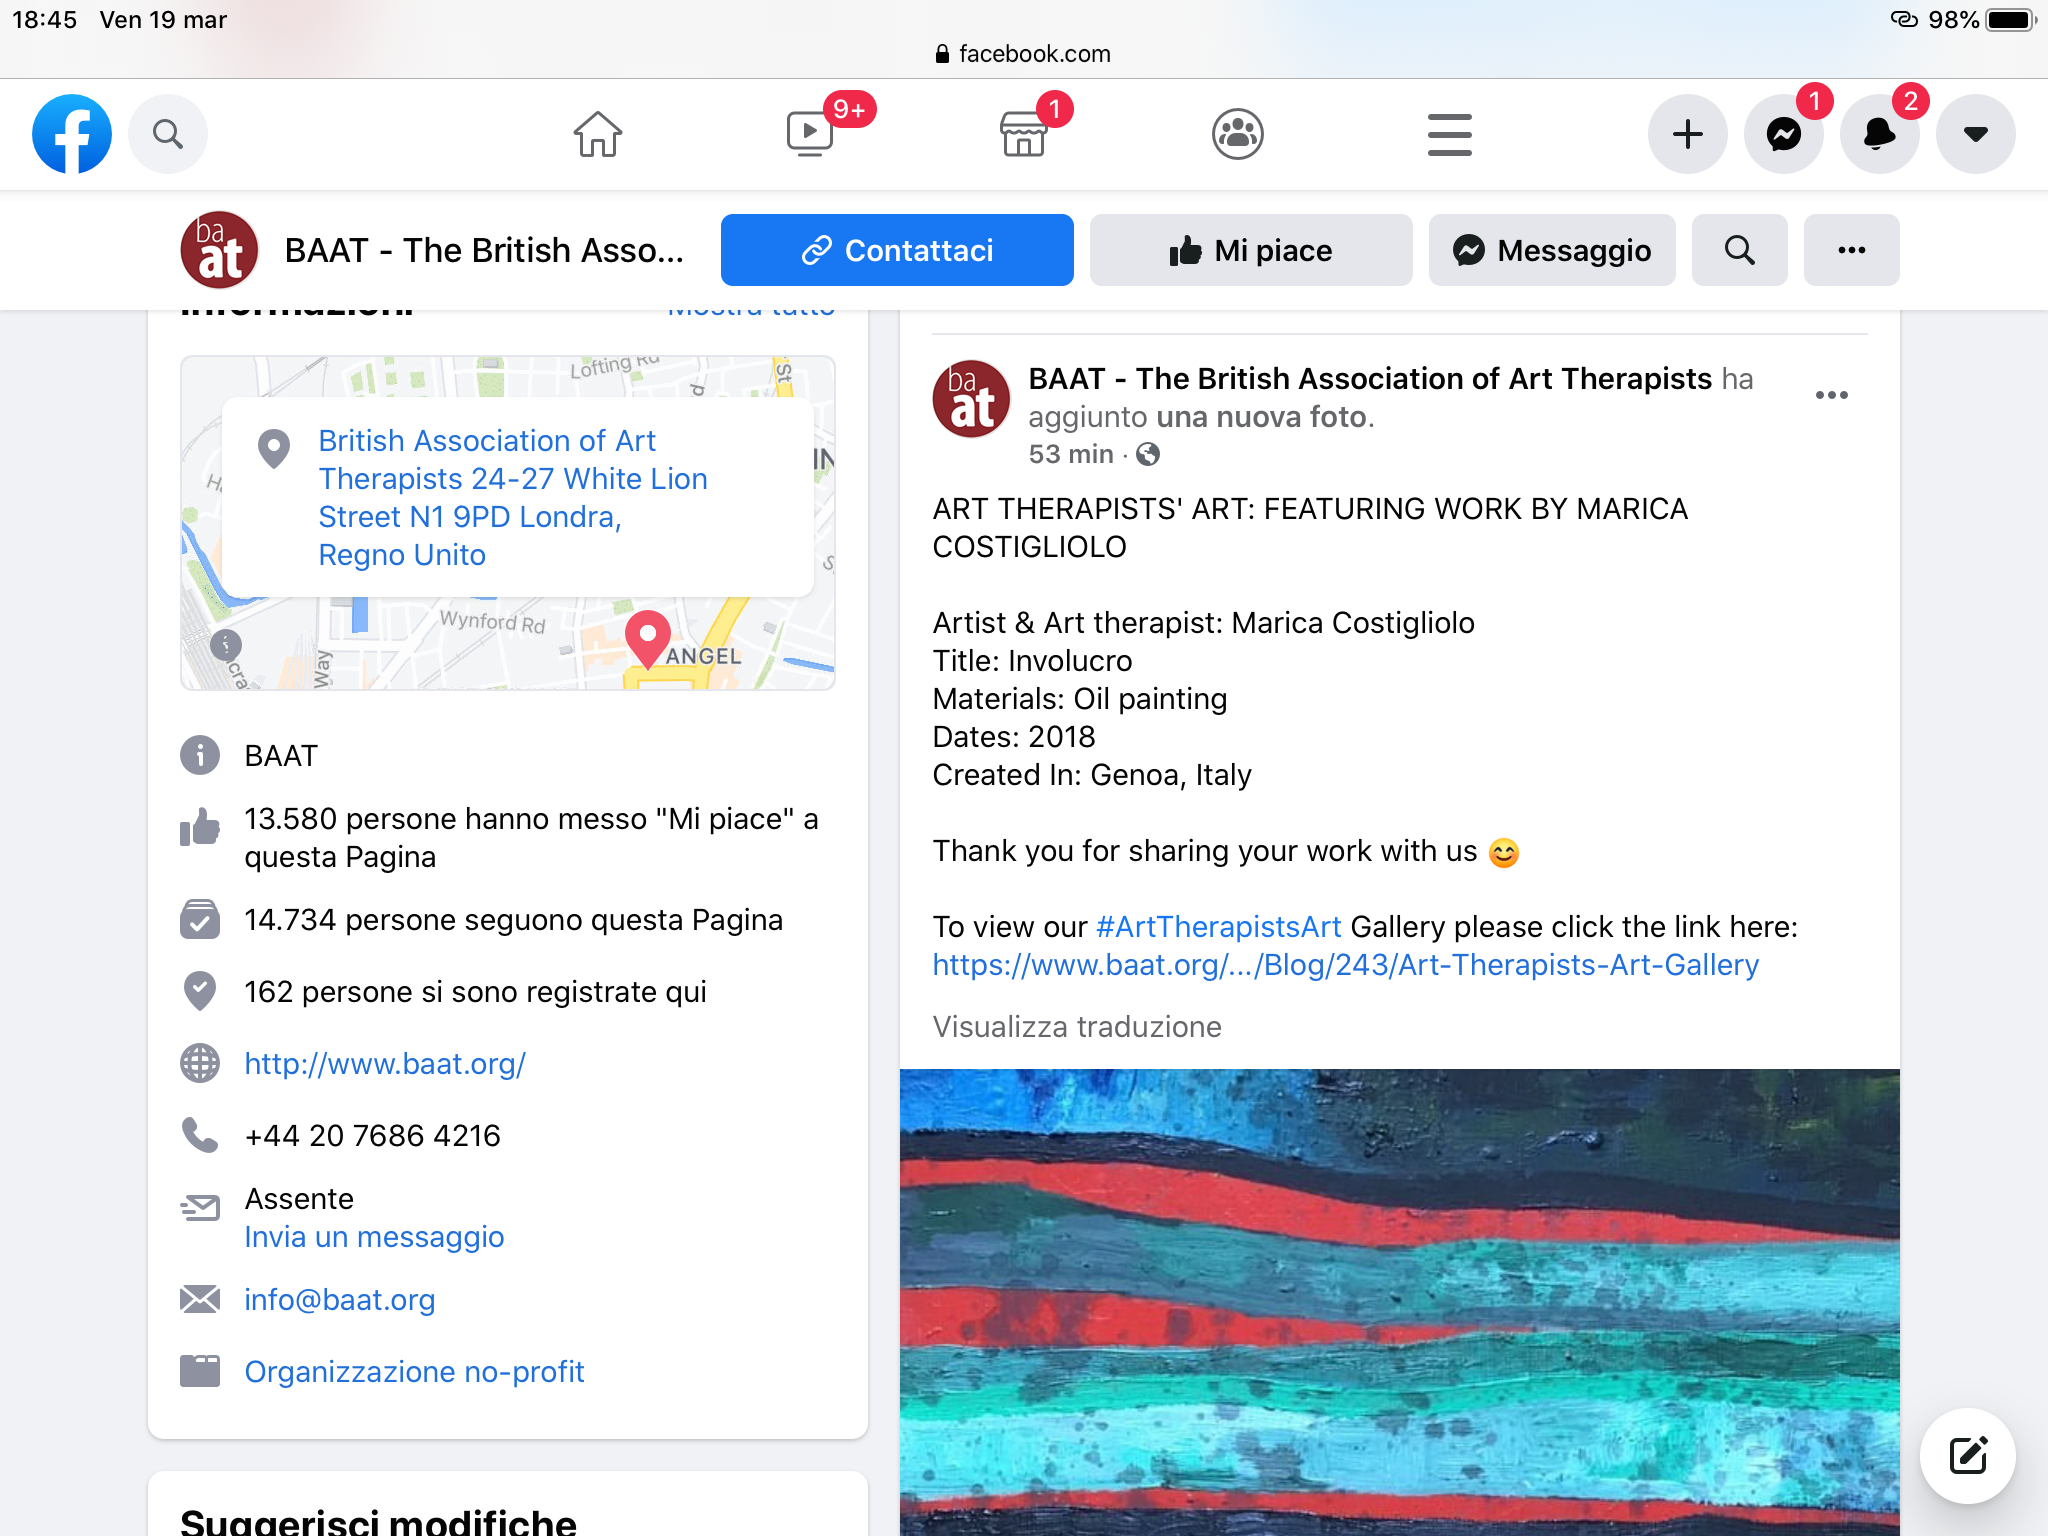Click the red map pin near Angel
The width and height of the screenshot is (2048, 1536).
[647, 639]
